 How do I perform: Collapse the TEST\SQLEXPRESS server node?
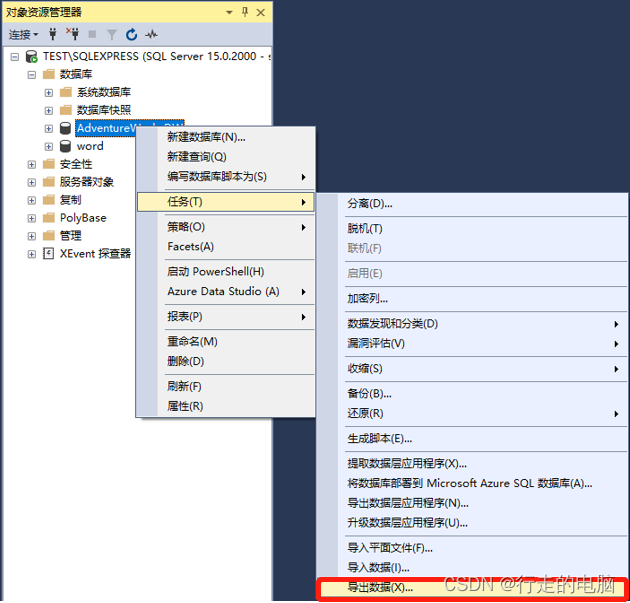click(14, 57)
